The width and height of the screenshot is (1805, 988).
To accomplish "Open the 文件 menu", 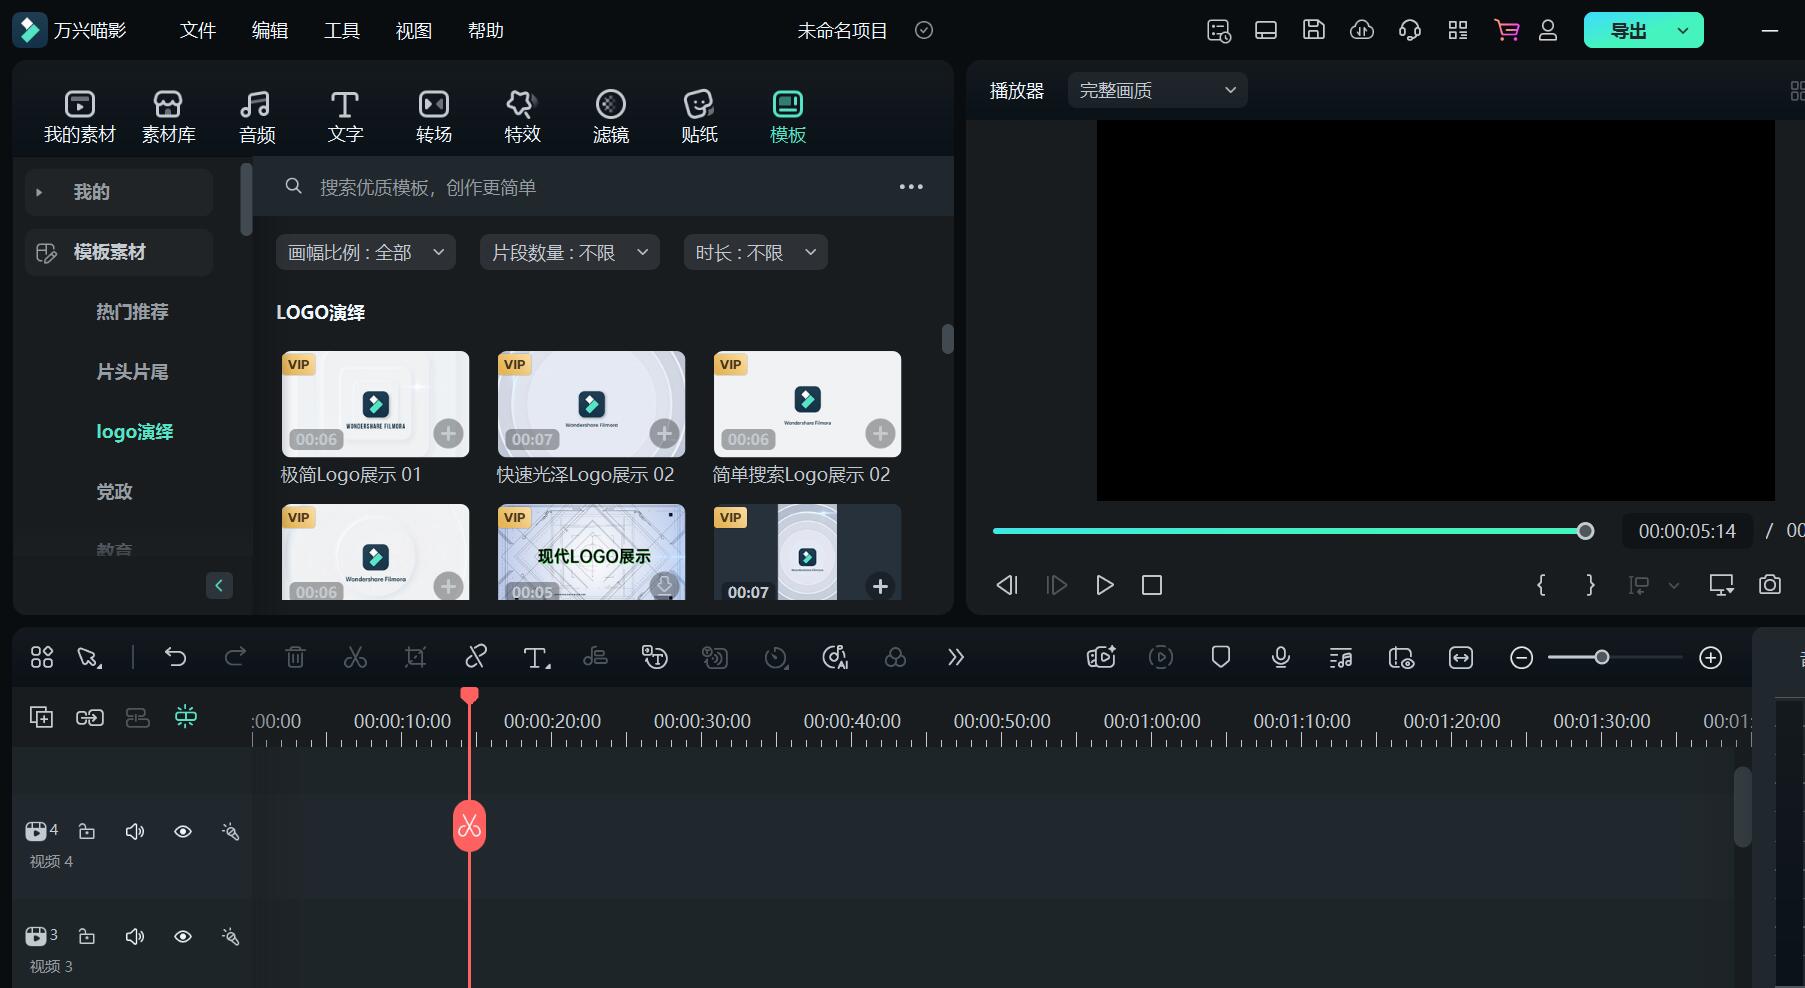I will tap(197, 31).
